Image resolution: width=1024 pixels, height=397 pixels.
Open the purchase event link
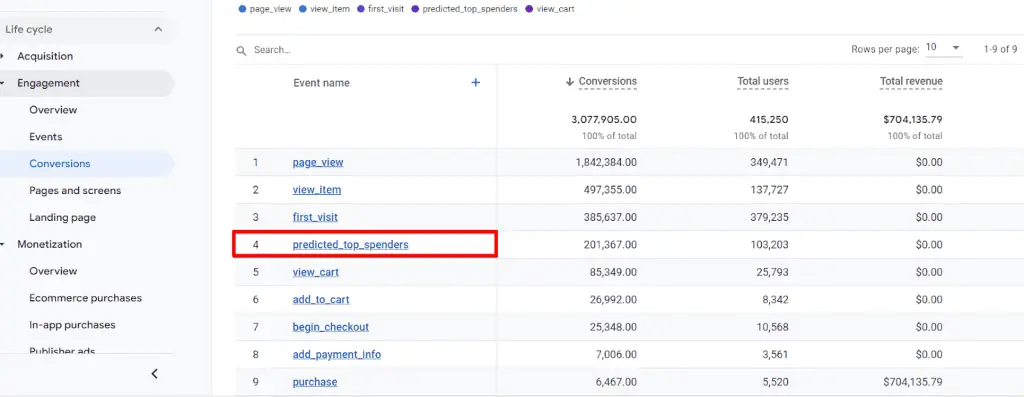tap(315, 382)
